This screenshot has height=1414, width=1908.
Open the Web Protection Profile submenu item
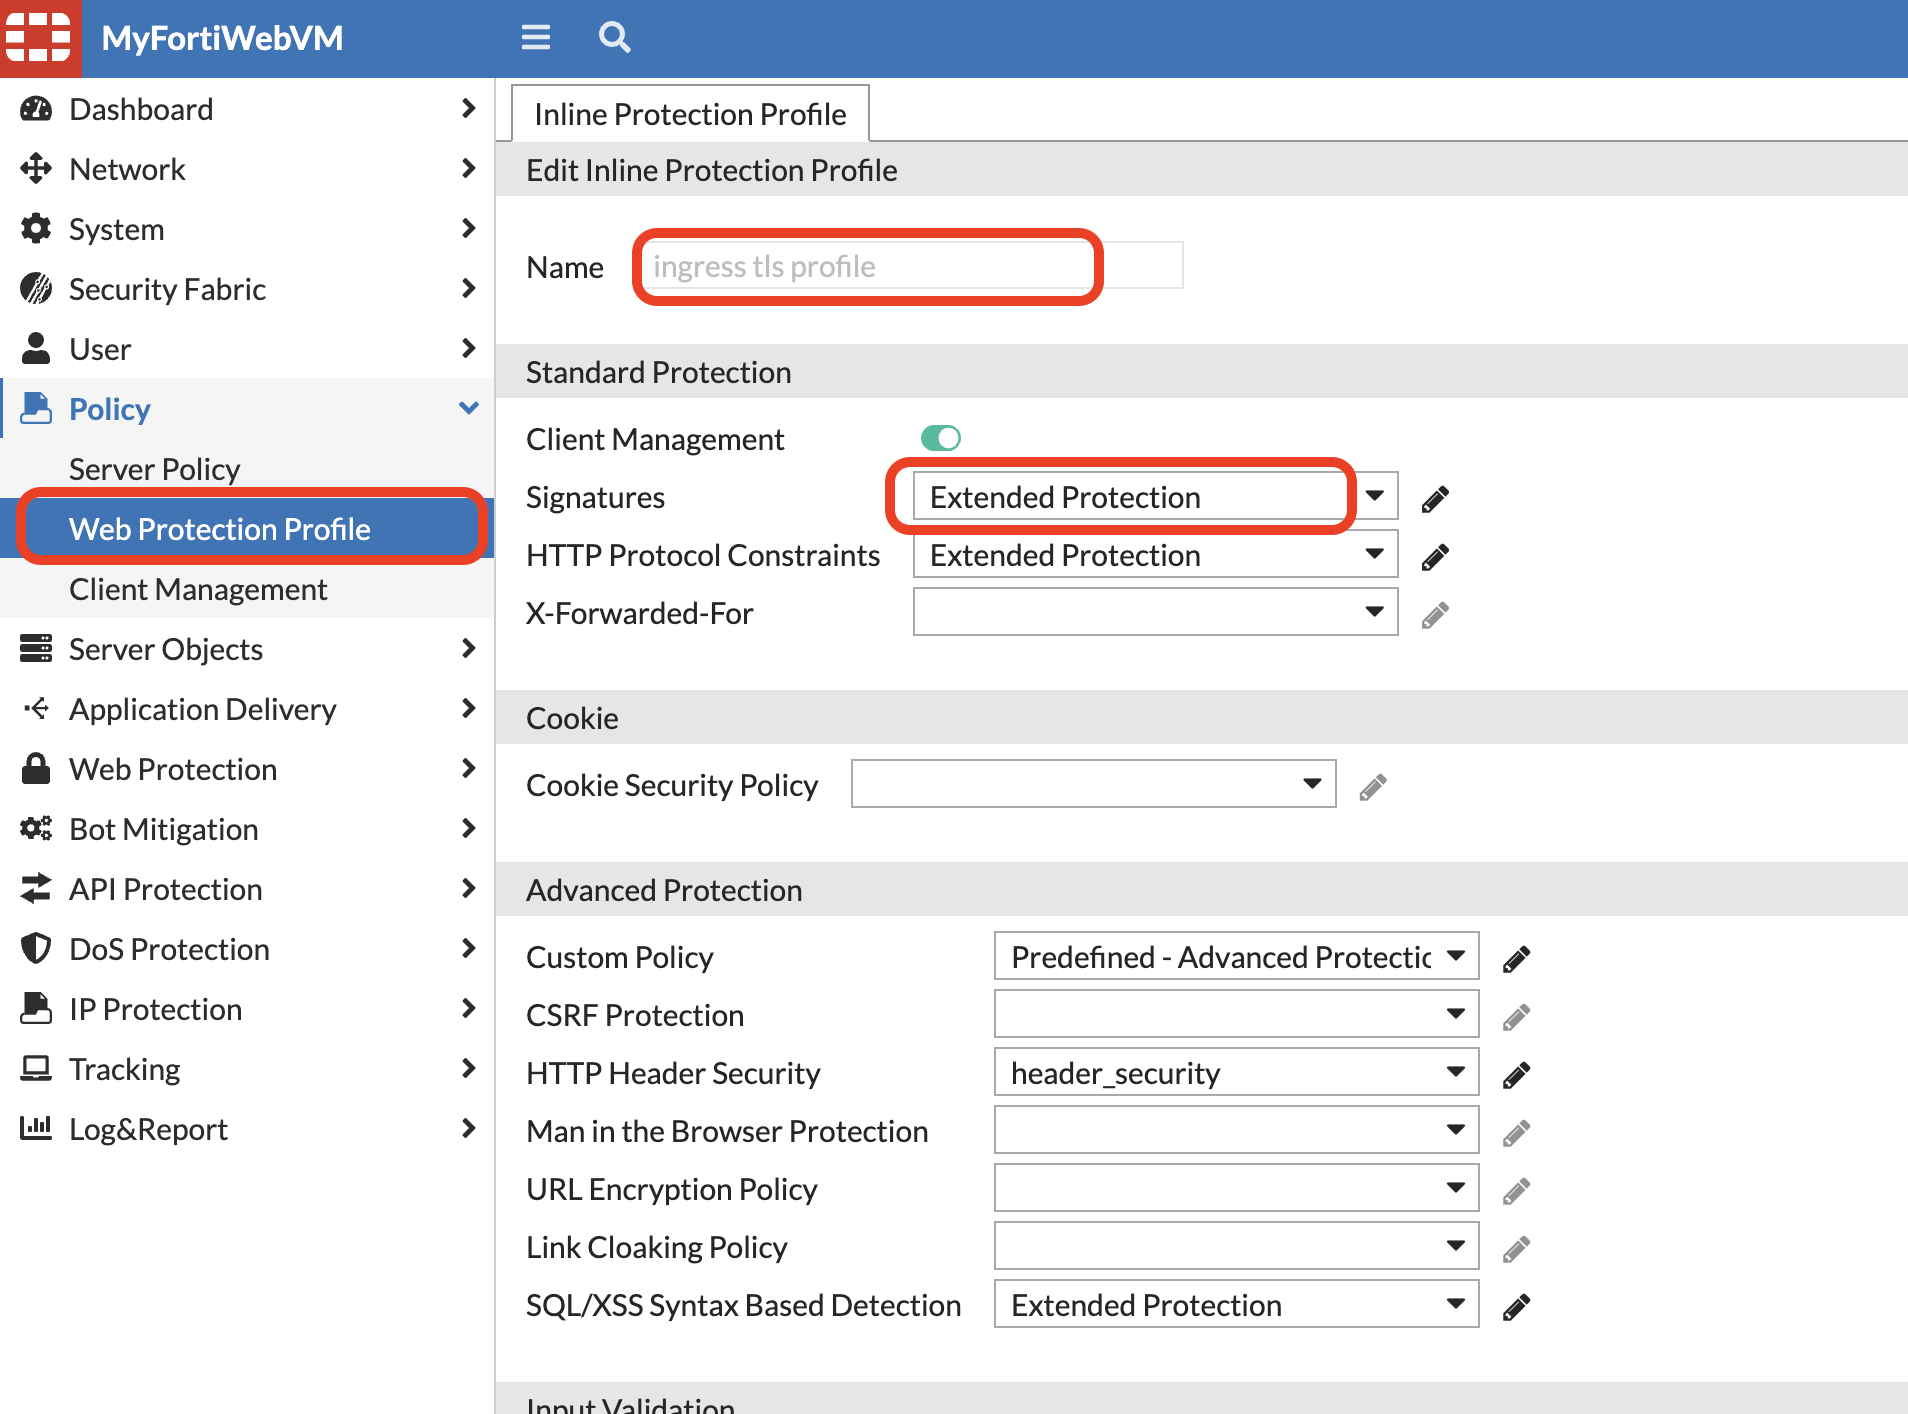(247, 529)
